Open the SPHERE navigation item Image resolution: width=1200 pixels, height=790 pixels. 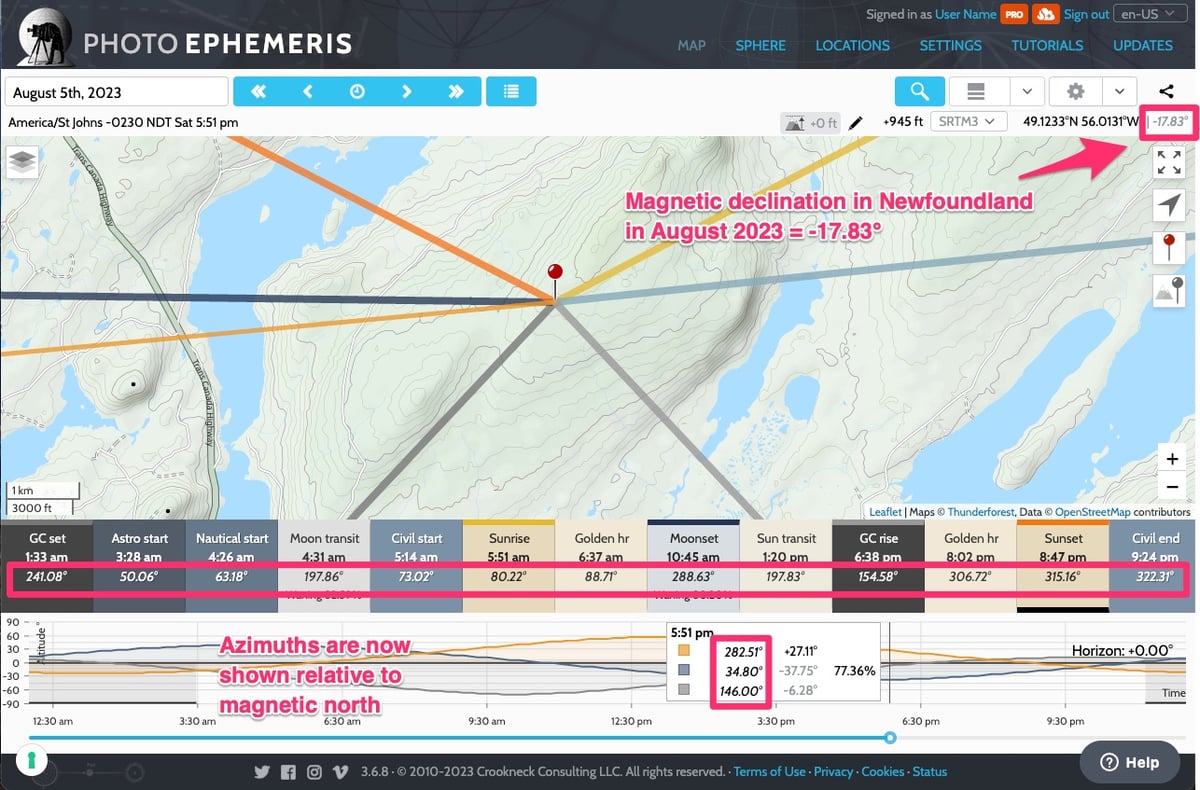(x=761, y=45)
